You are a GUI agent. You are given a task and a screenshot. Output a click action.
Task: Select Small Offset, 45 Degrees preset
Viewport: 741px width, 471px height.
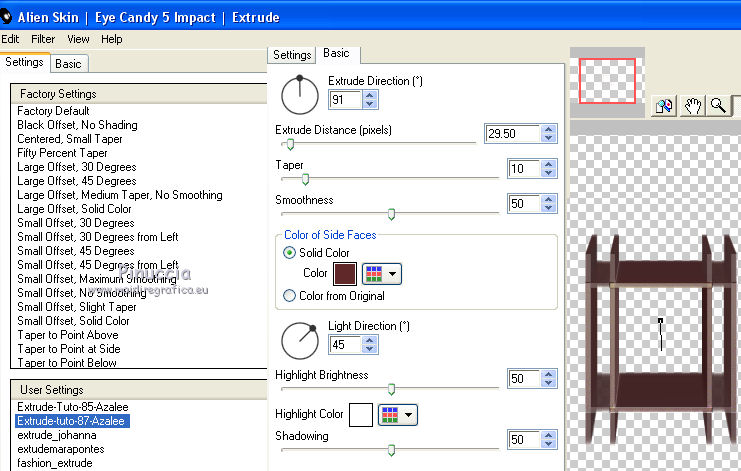(76, 251)
